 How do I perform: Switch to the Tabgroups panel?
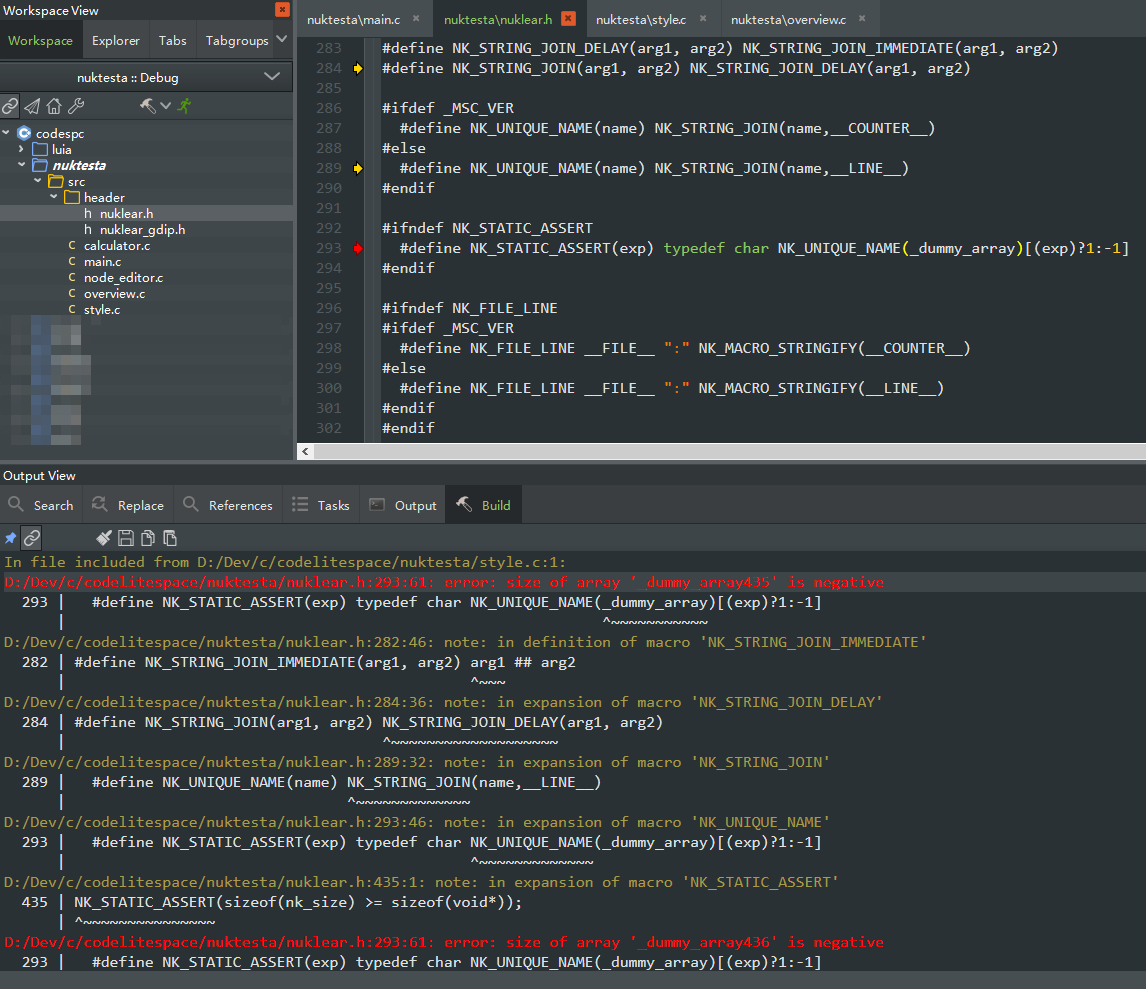click(x=237, y=40)
